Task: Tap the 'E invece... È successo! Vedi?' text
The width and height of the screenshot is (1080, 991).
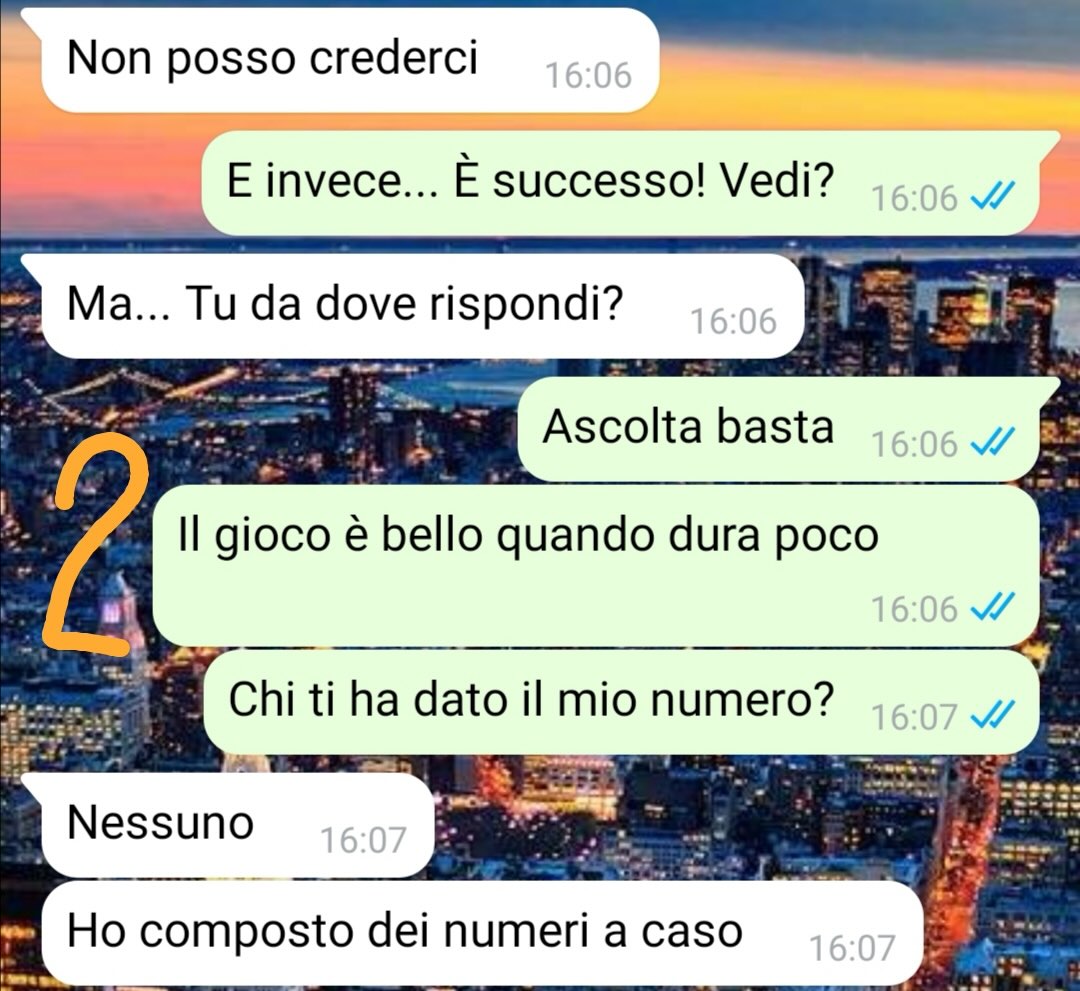Action: 530,181
